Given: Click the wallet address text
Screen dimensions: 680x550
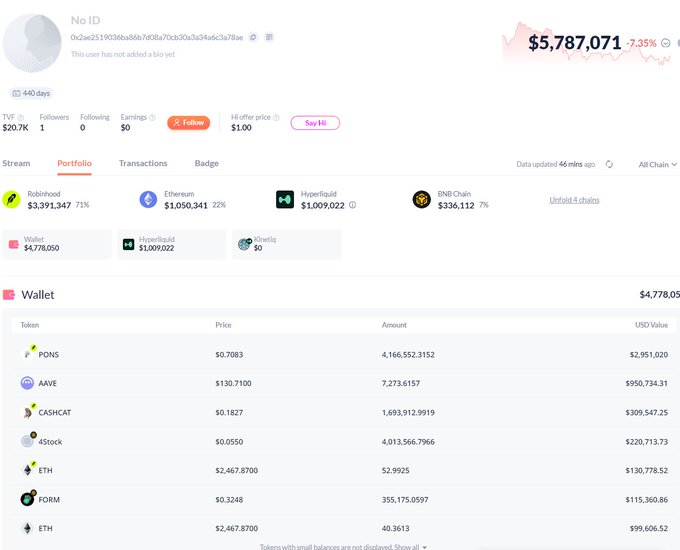Looking at the screenshot, I should pos(157,37).
